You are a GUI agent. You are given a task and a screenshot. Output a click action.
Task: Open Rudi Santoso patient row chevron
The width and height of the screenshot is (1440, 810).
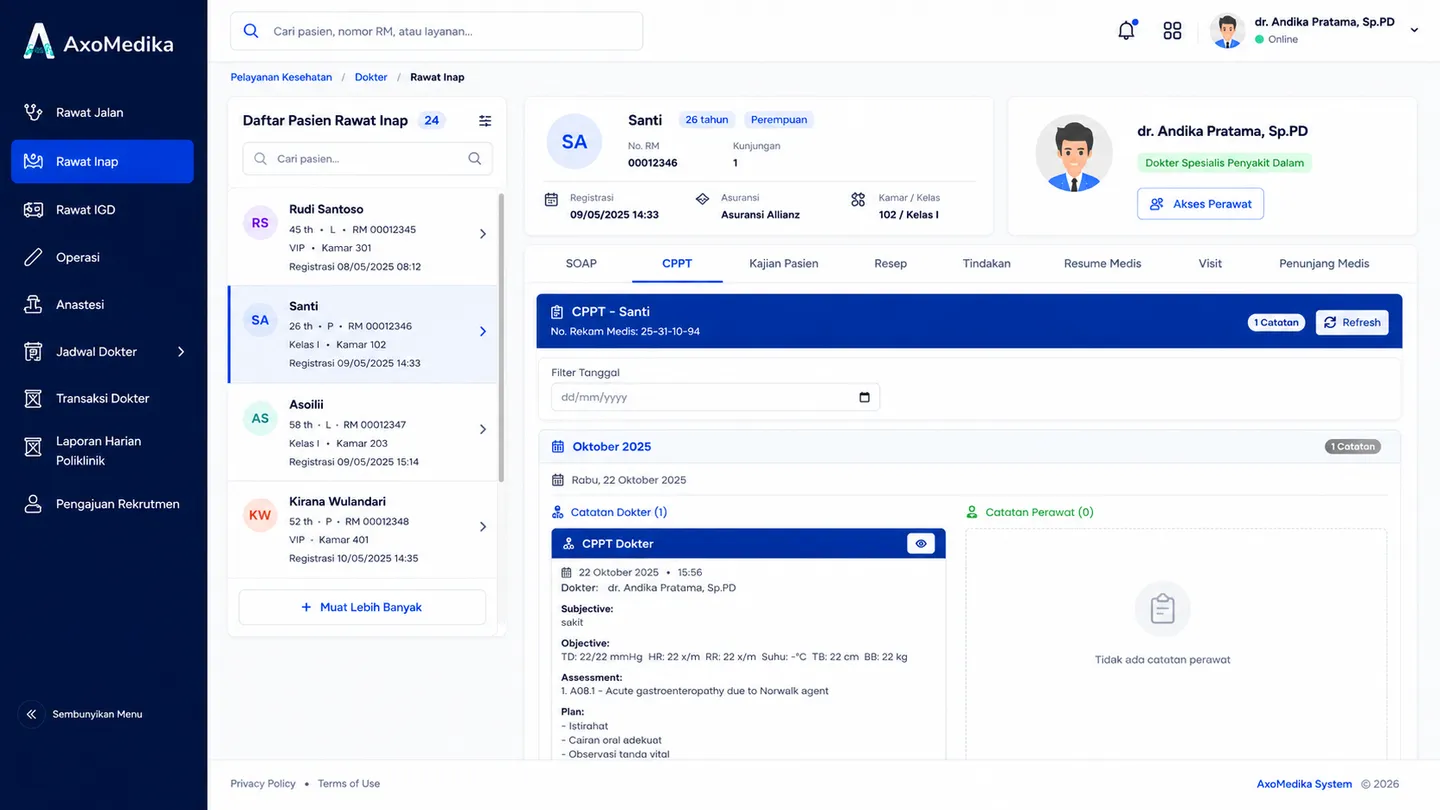483,234
